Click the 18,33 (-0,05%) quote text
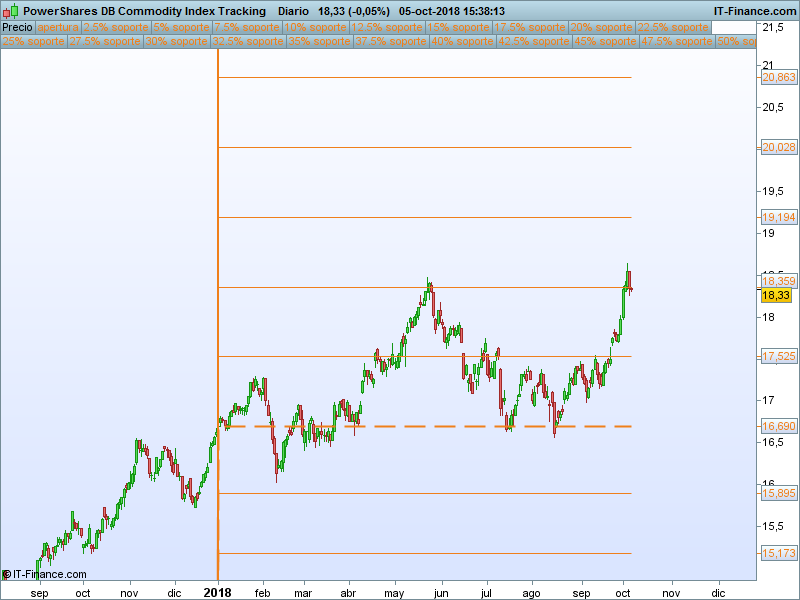 [x=354, y=11]
